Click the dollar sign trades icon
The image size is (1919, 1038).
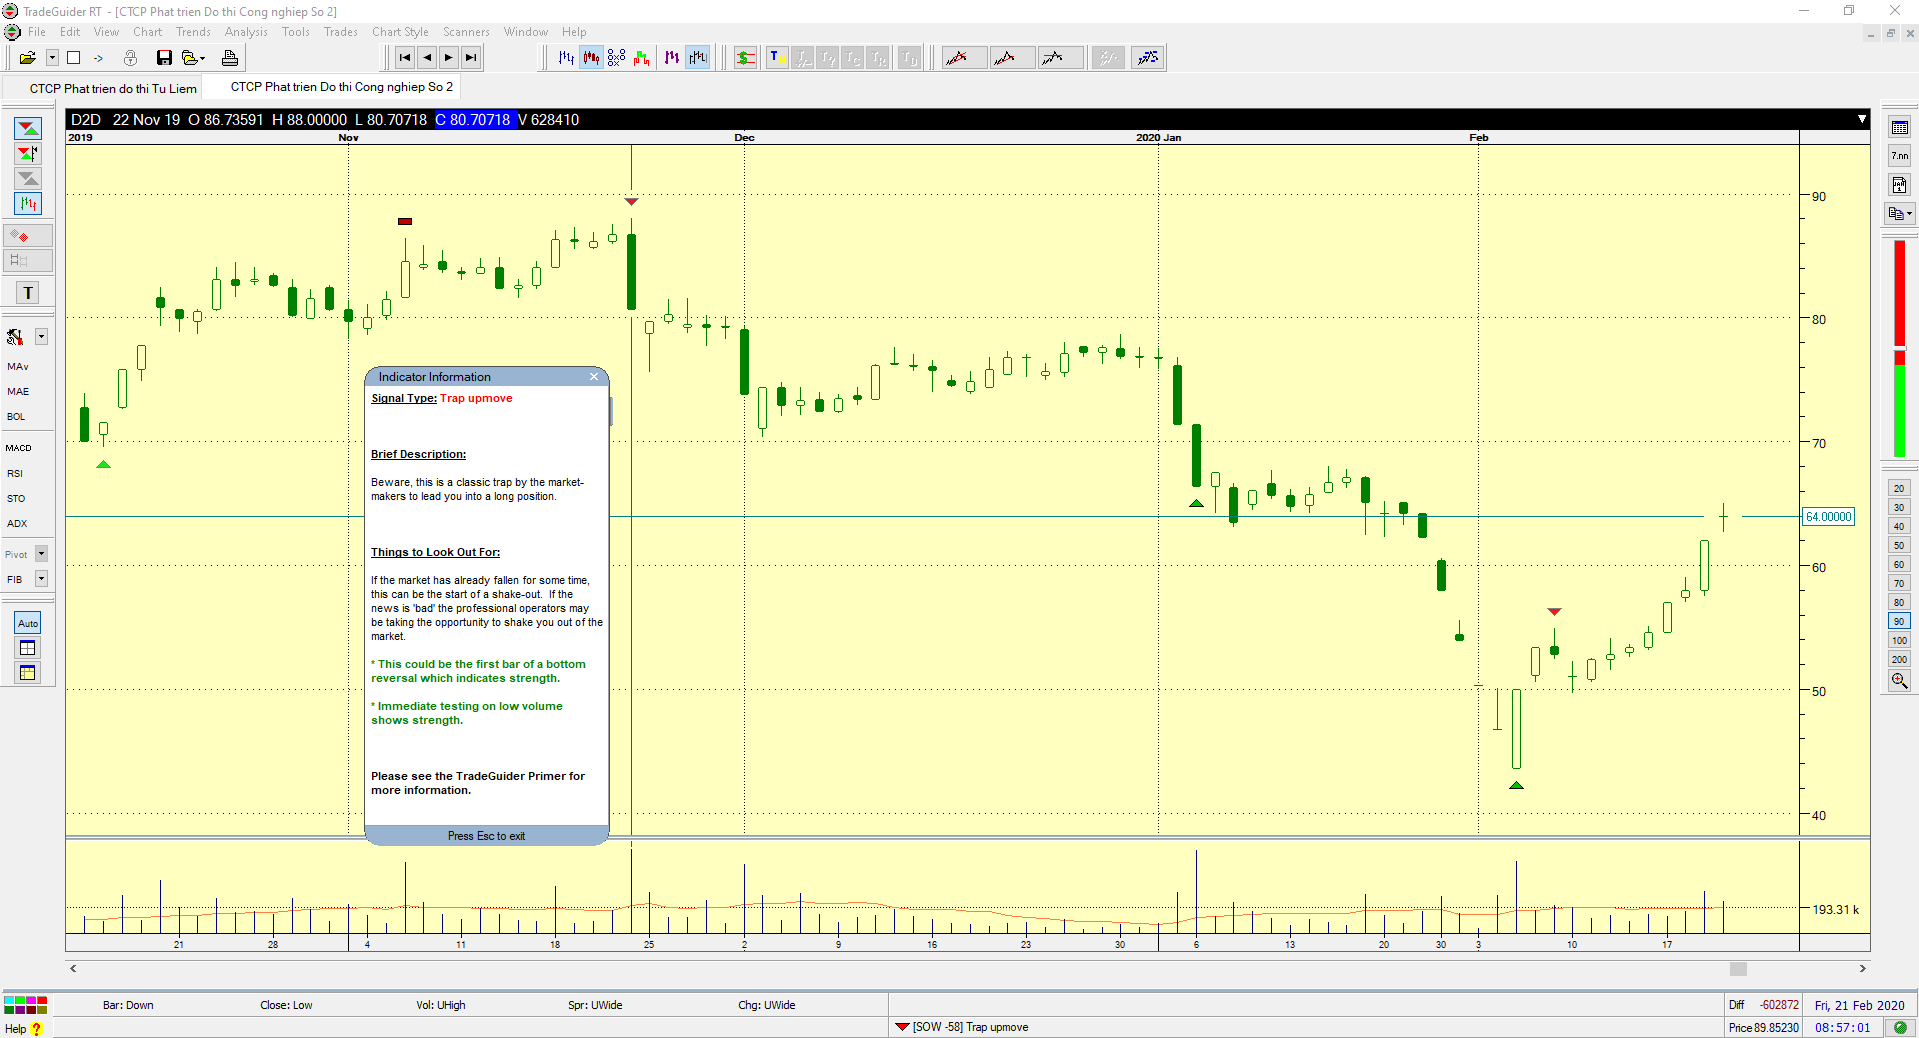pyautogui.click(x=746, y=58)
